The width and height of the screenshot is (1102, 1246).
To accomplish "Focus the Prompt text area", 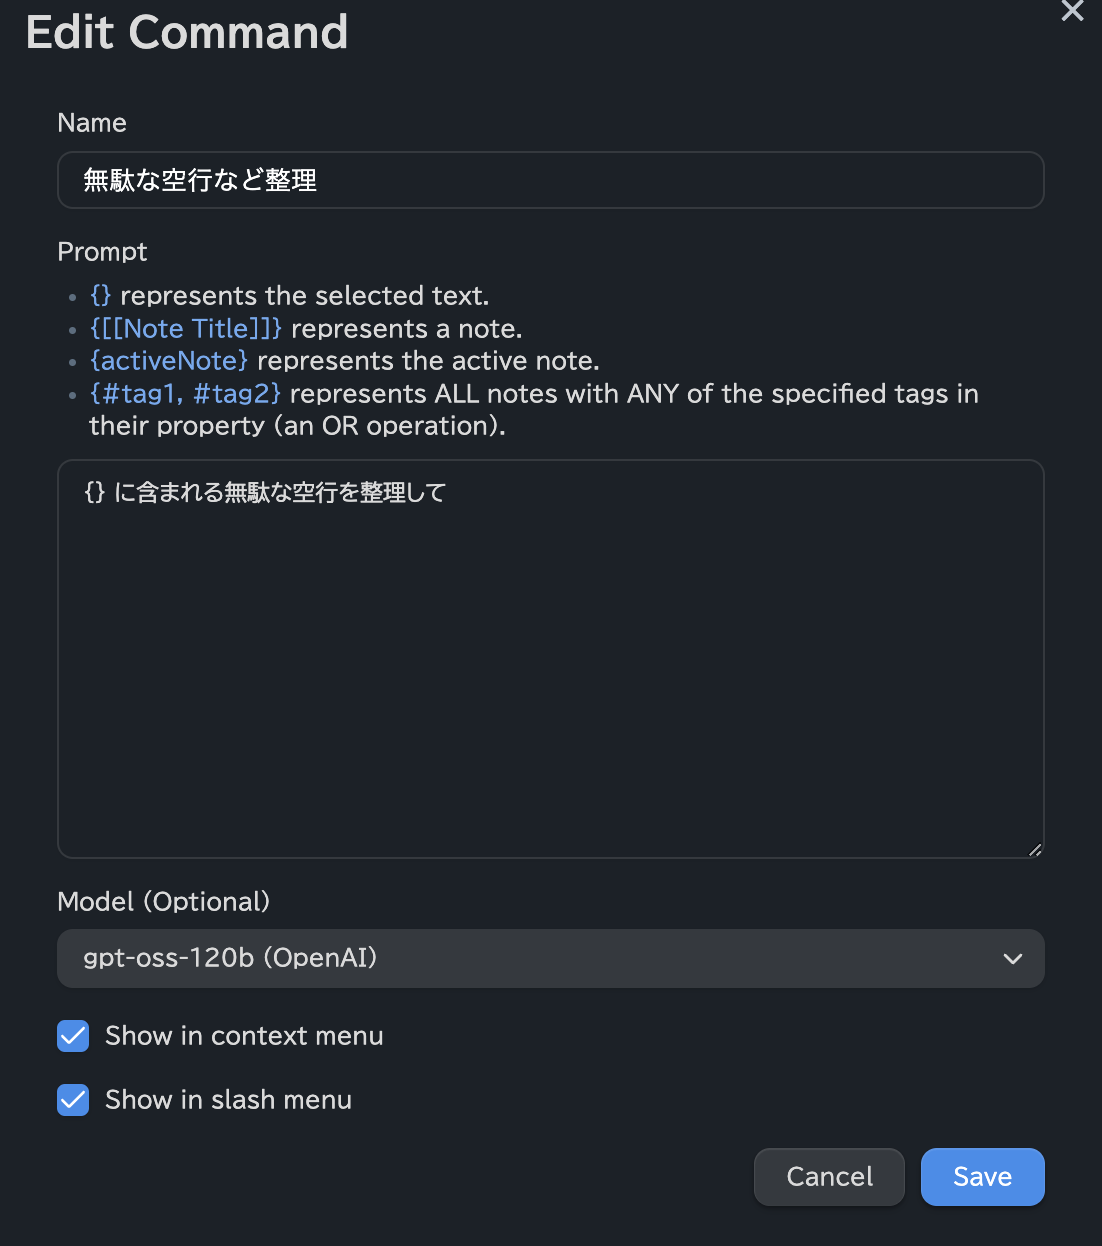I will pyautogui.click(x=550, y=660).
